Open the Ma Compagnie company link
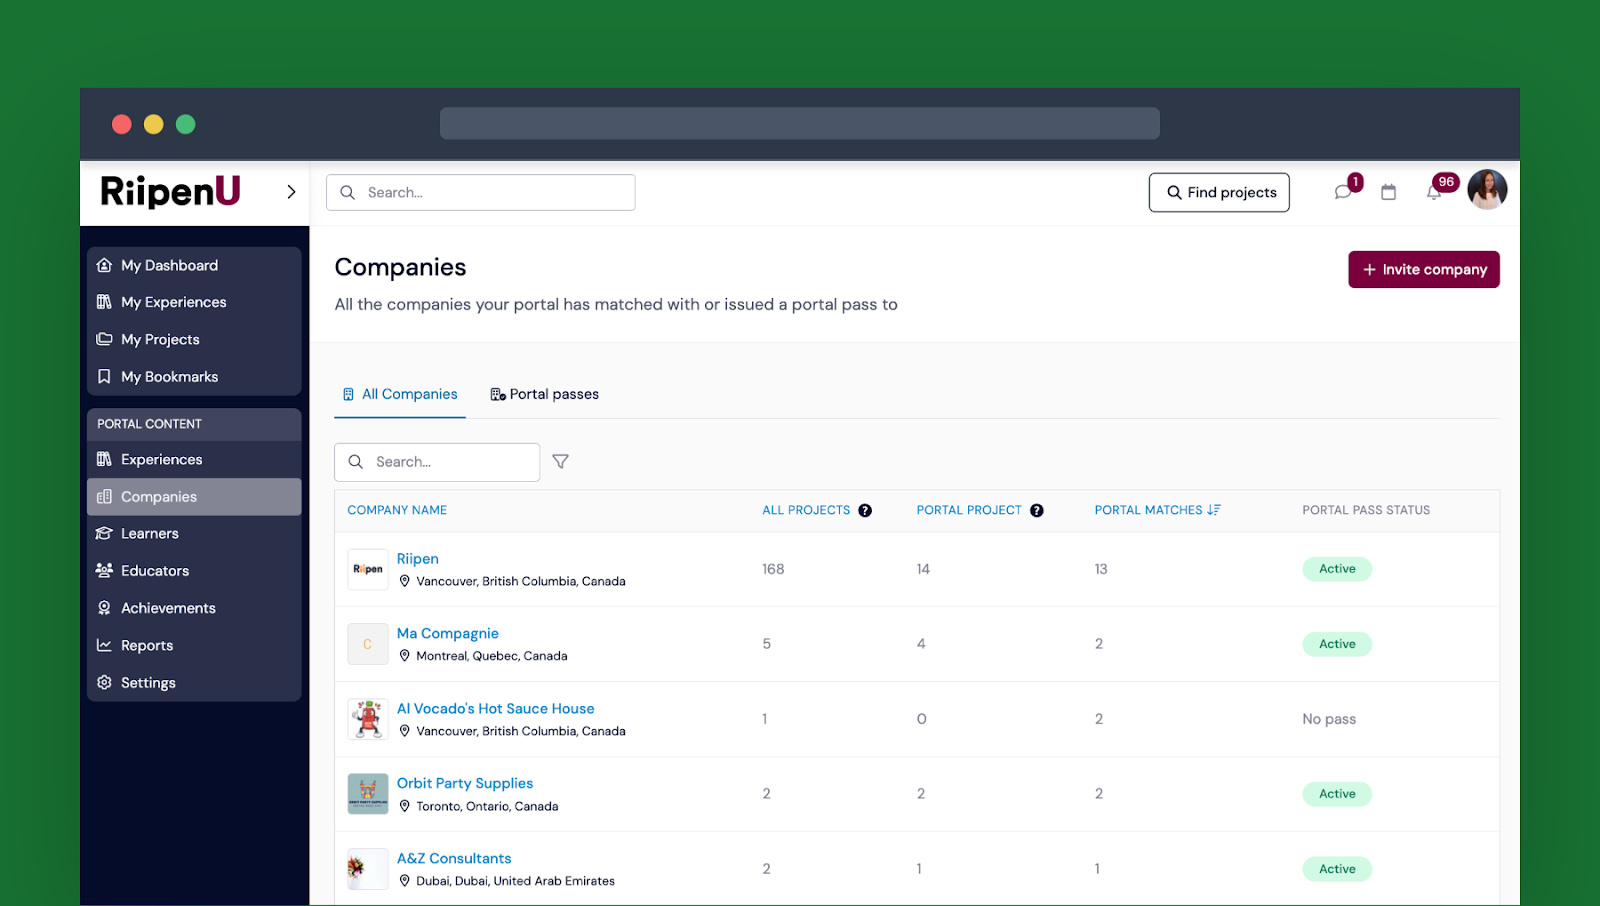The height and width of the screenshot is (906, 1600). [x=448, y=634]
